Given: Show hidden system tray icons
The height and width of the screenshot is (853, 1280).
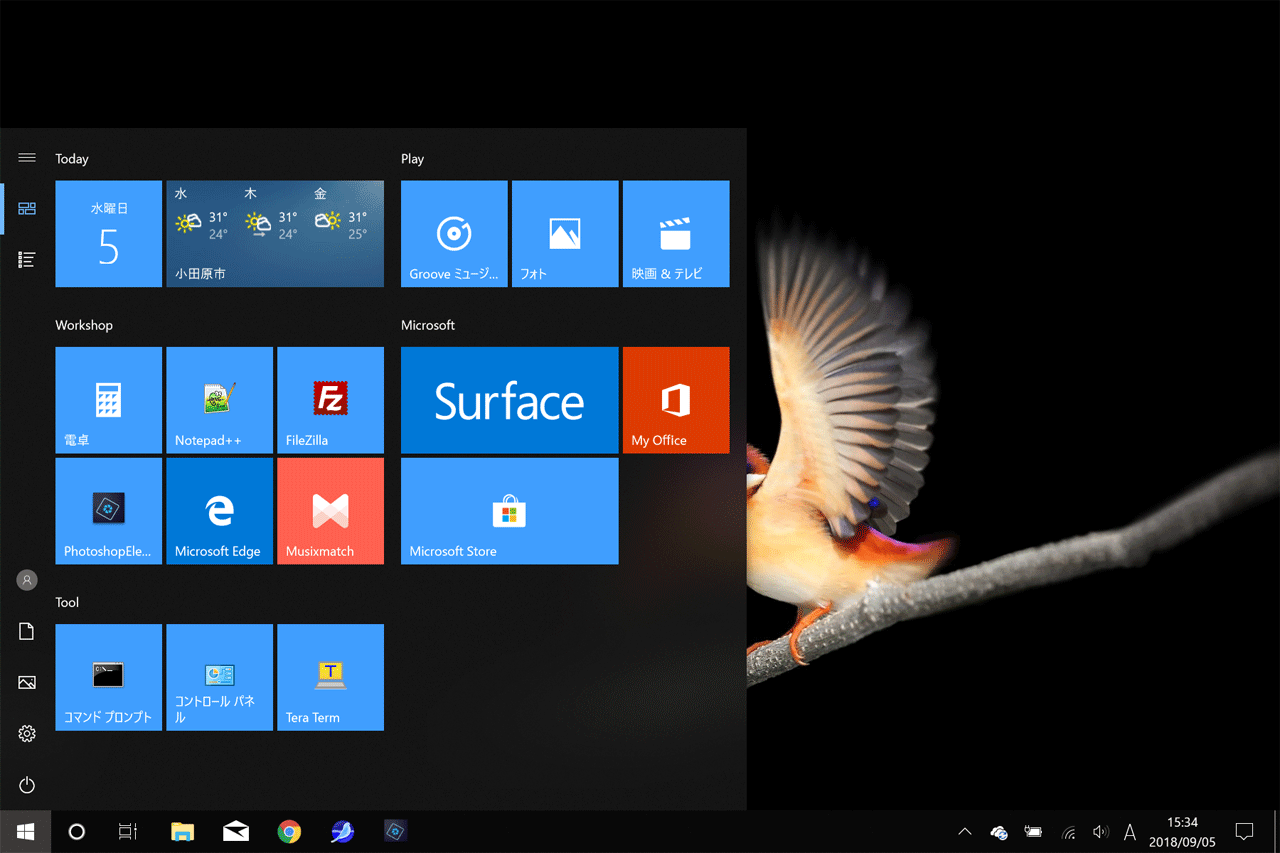Looking at the screenshot, I should click(x=965, y=831).
